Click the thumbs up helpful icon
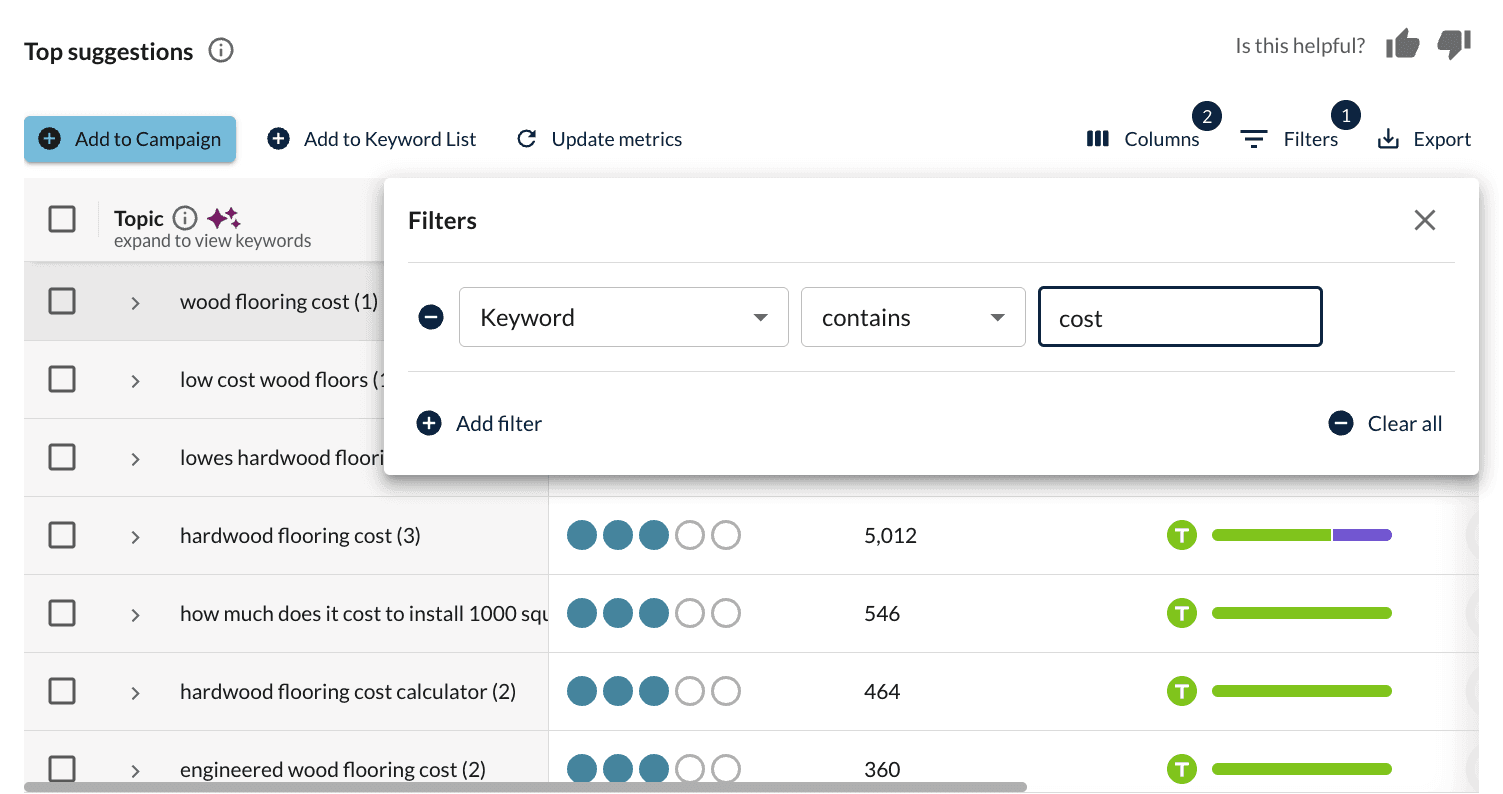1503x794 pixels. [1402, 45]
